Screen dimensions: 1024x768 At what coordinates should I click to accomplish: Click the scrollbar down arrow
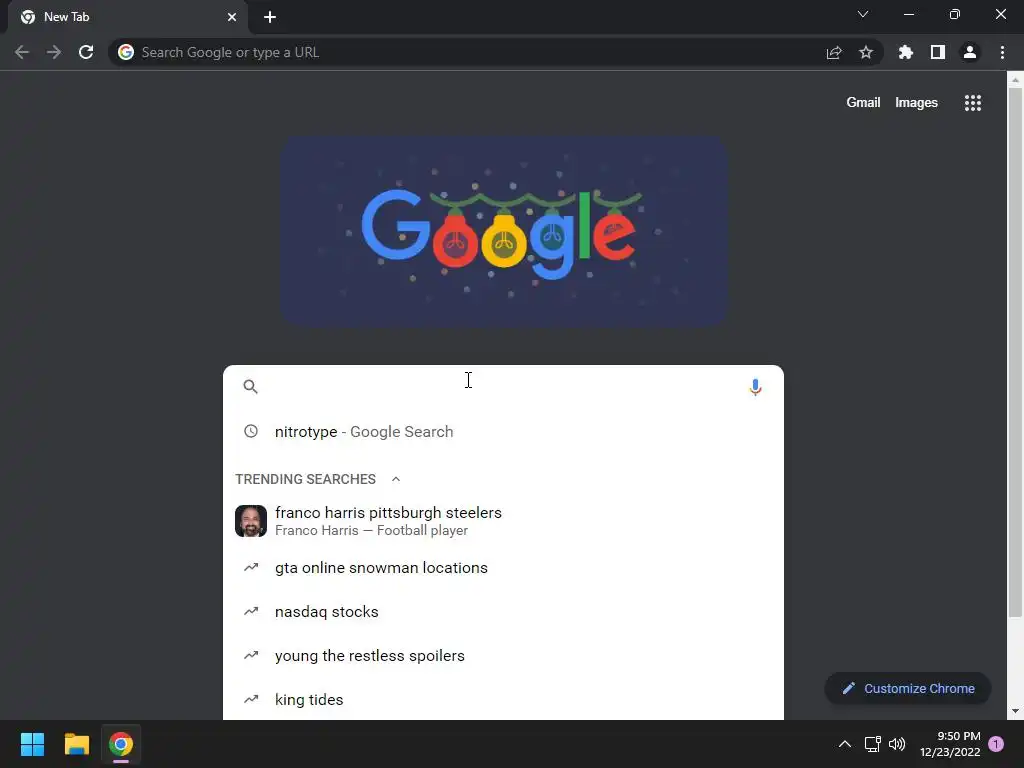[x=1015, y=711]
